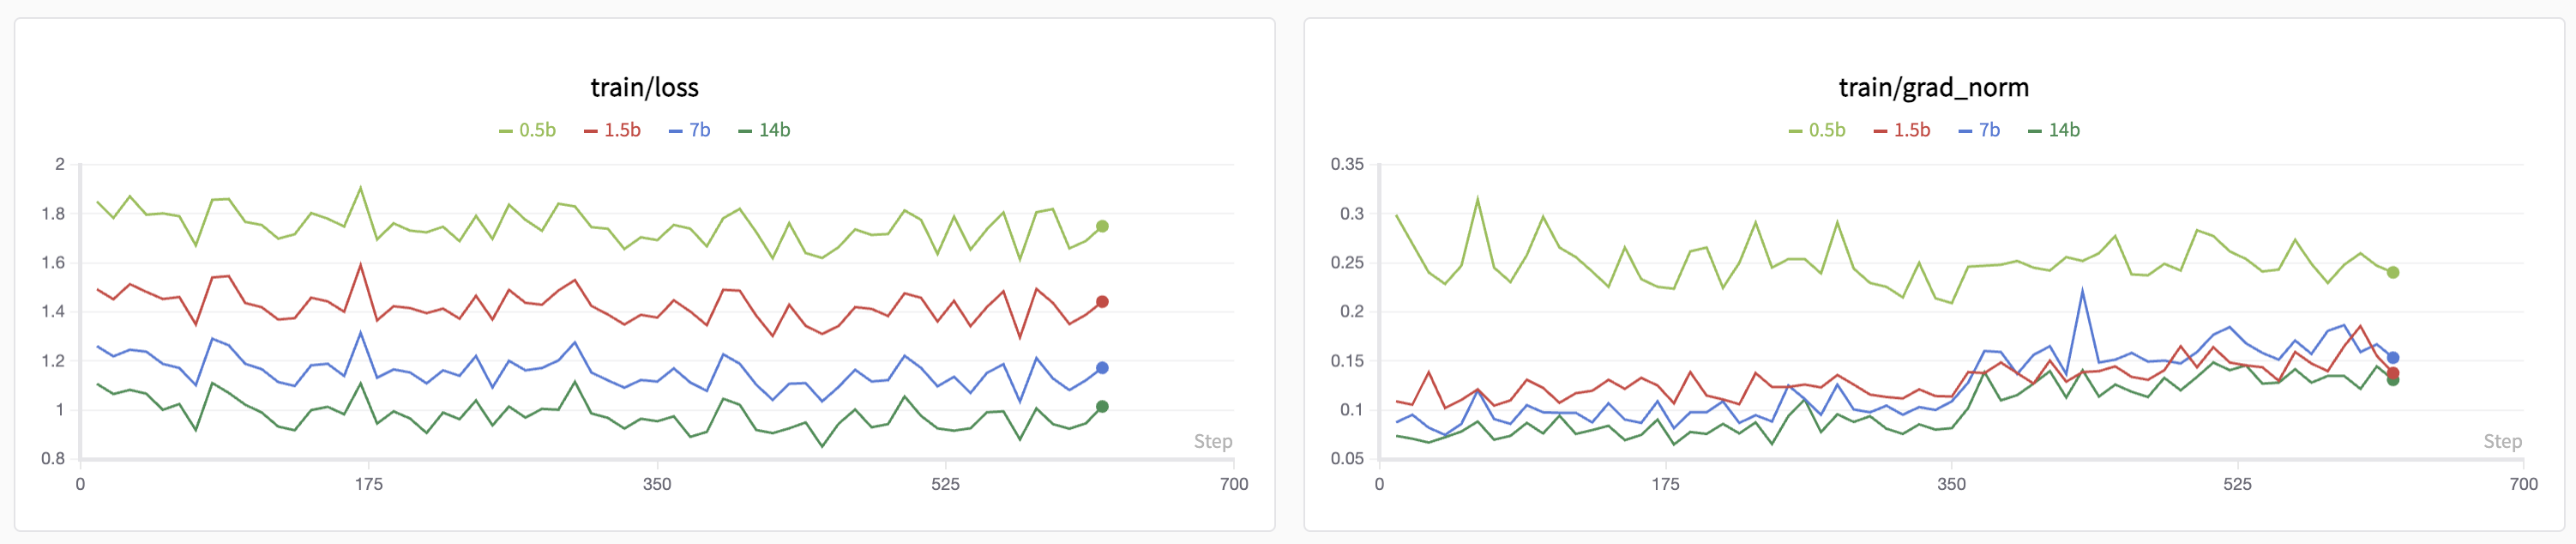Select 14b legend entry in train/loss chart
This screenshot has height=544, width=2576.
765,130
